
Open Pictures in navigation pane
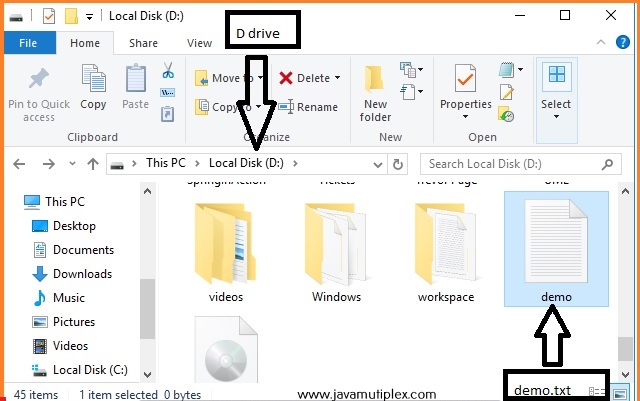point(64,322)
